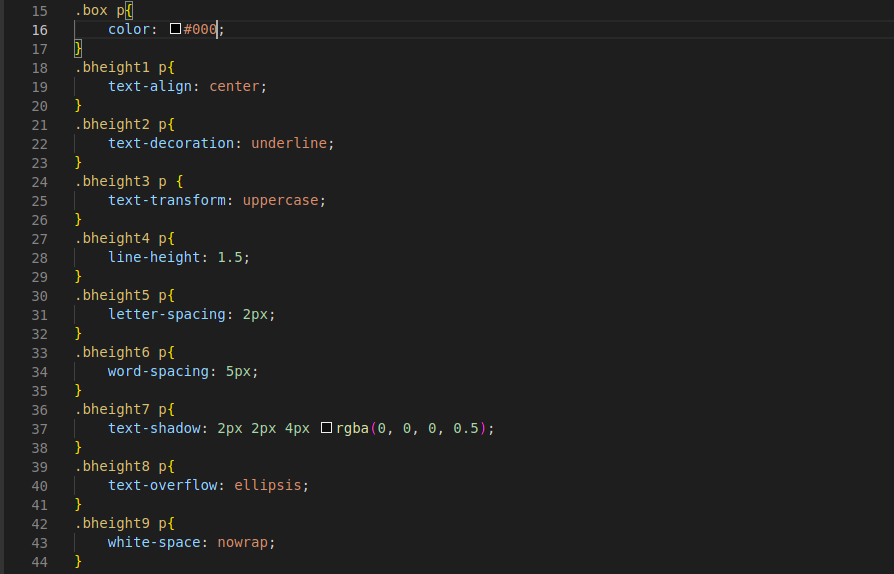
Task: Click the rgba color swatch on line 37
Action: pos(326,428)
